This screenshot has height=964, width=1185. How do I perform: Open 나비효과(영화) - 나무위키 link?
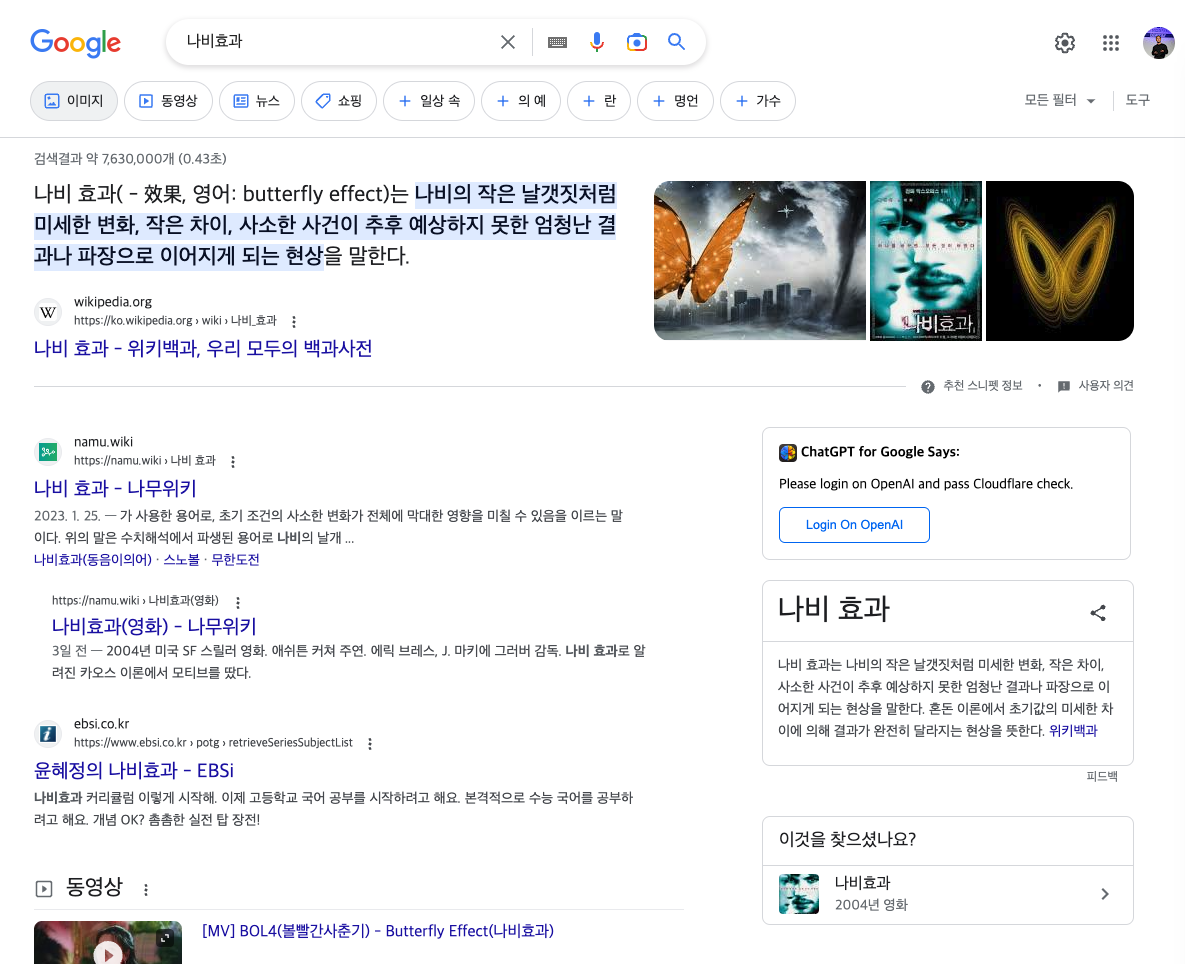pyautogui.click(x=154, y=626)
